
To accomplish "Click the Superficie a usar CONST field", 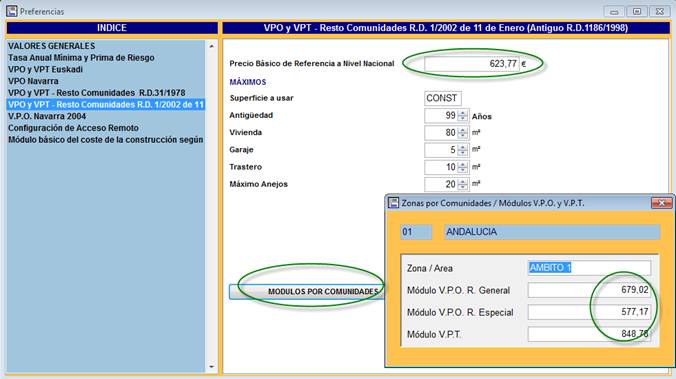I will click(443, 98).
